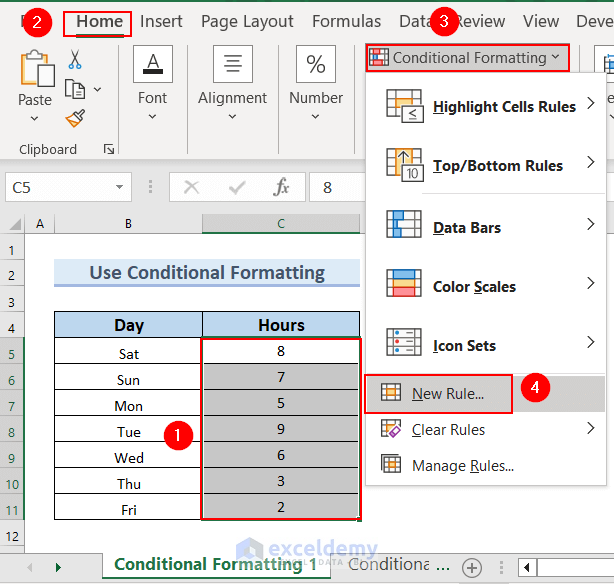Open the Number format percent icon
The width and height of the screenshot is (614, 584).
point(316,64)
